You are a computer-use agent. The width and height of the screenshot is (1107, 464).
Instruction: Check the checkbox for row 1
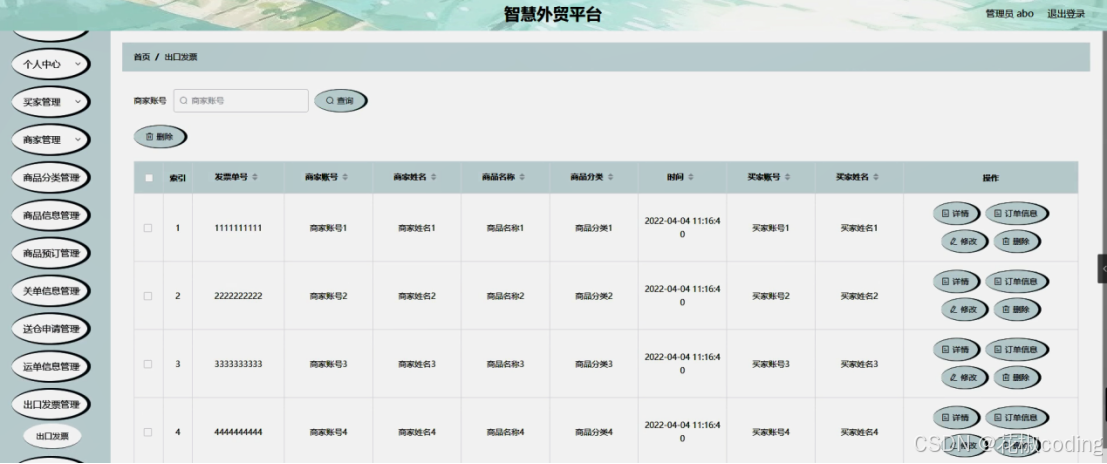[x=148, y=228]
